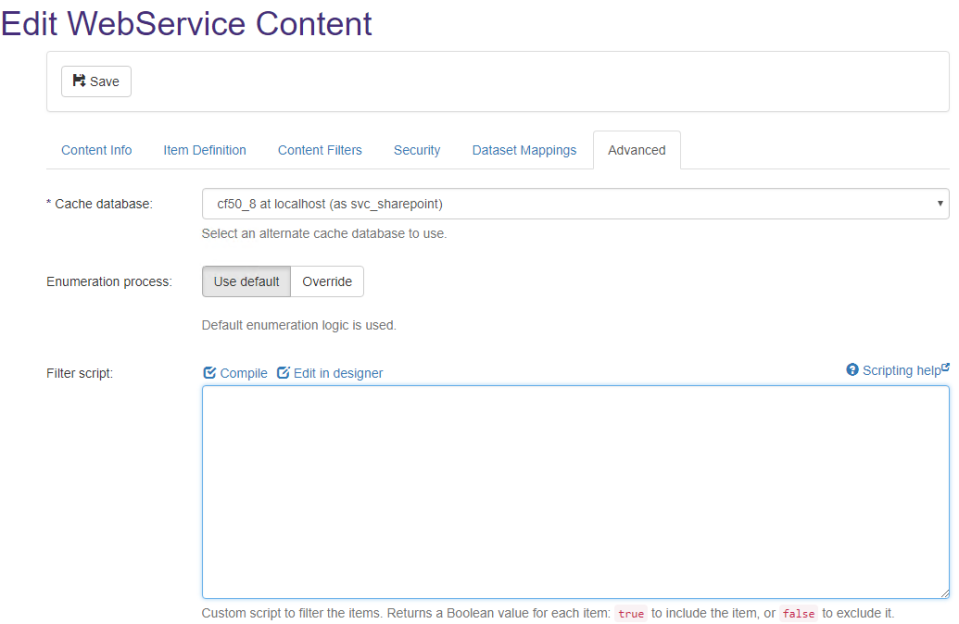Select the Use default enumeration option
959x624 pixels.
pos(246,282)
